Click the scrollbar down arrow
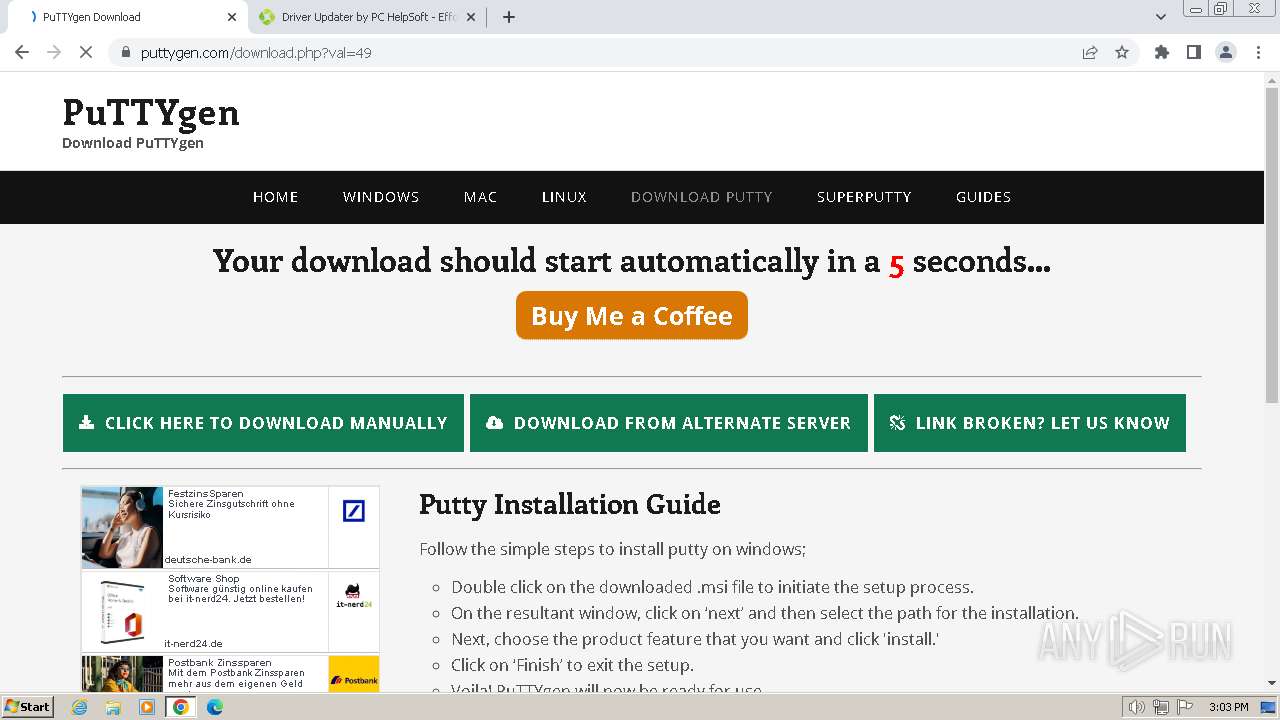This screenshot has width=1280, height=720. [x=1272, y=684]
